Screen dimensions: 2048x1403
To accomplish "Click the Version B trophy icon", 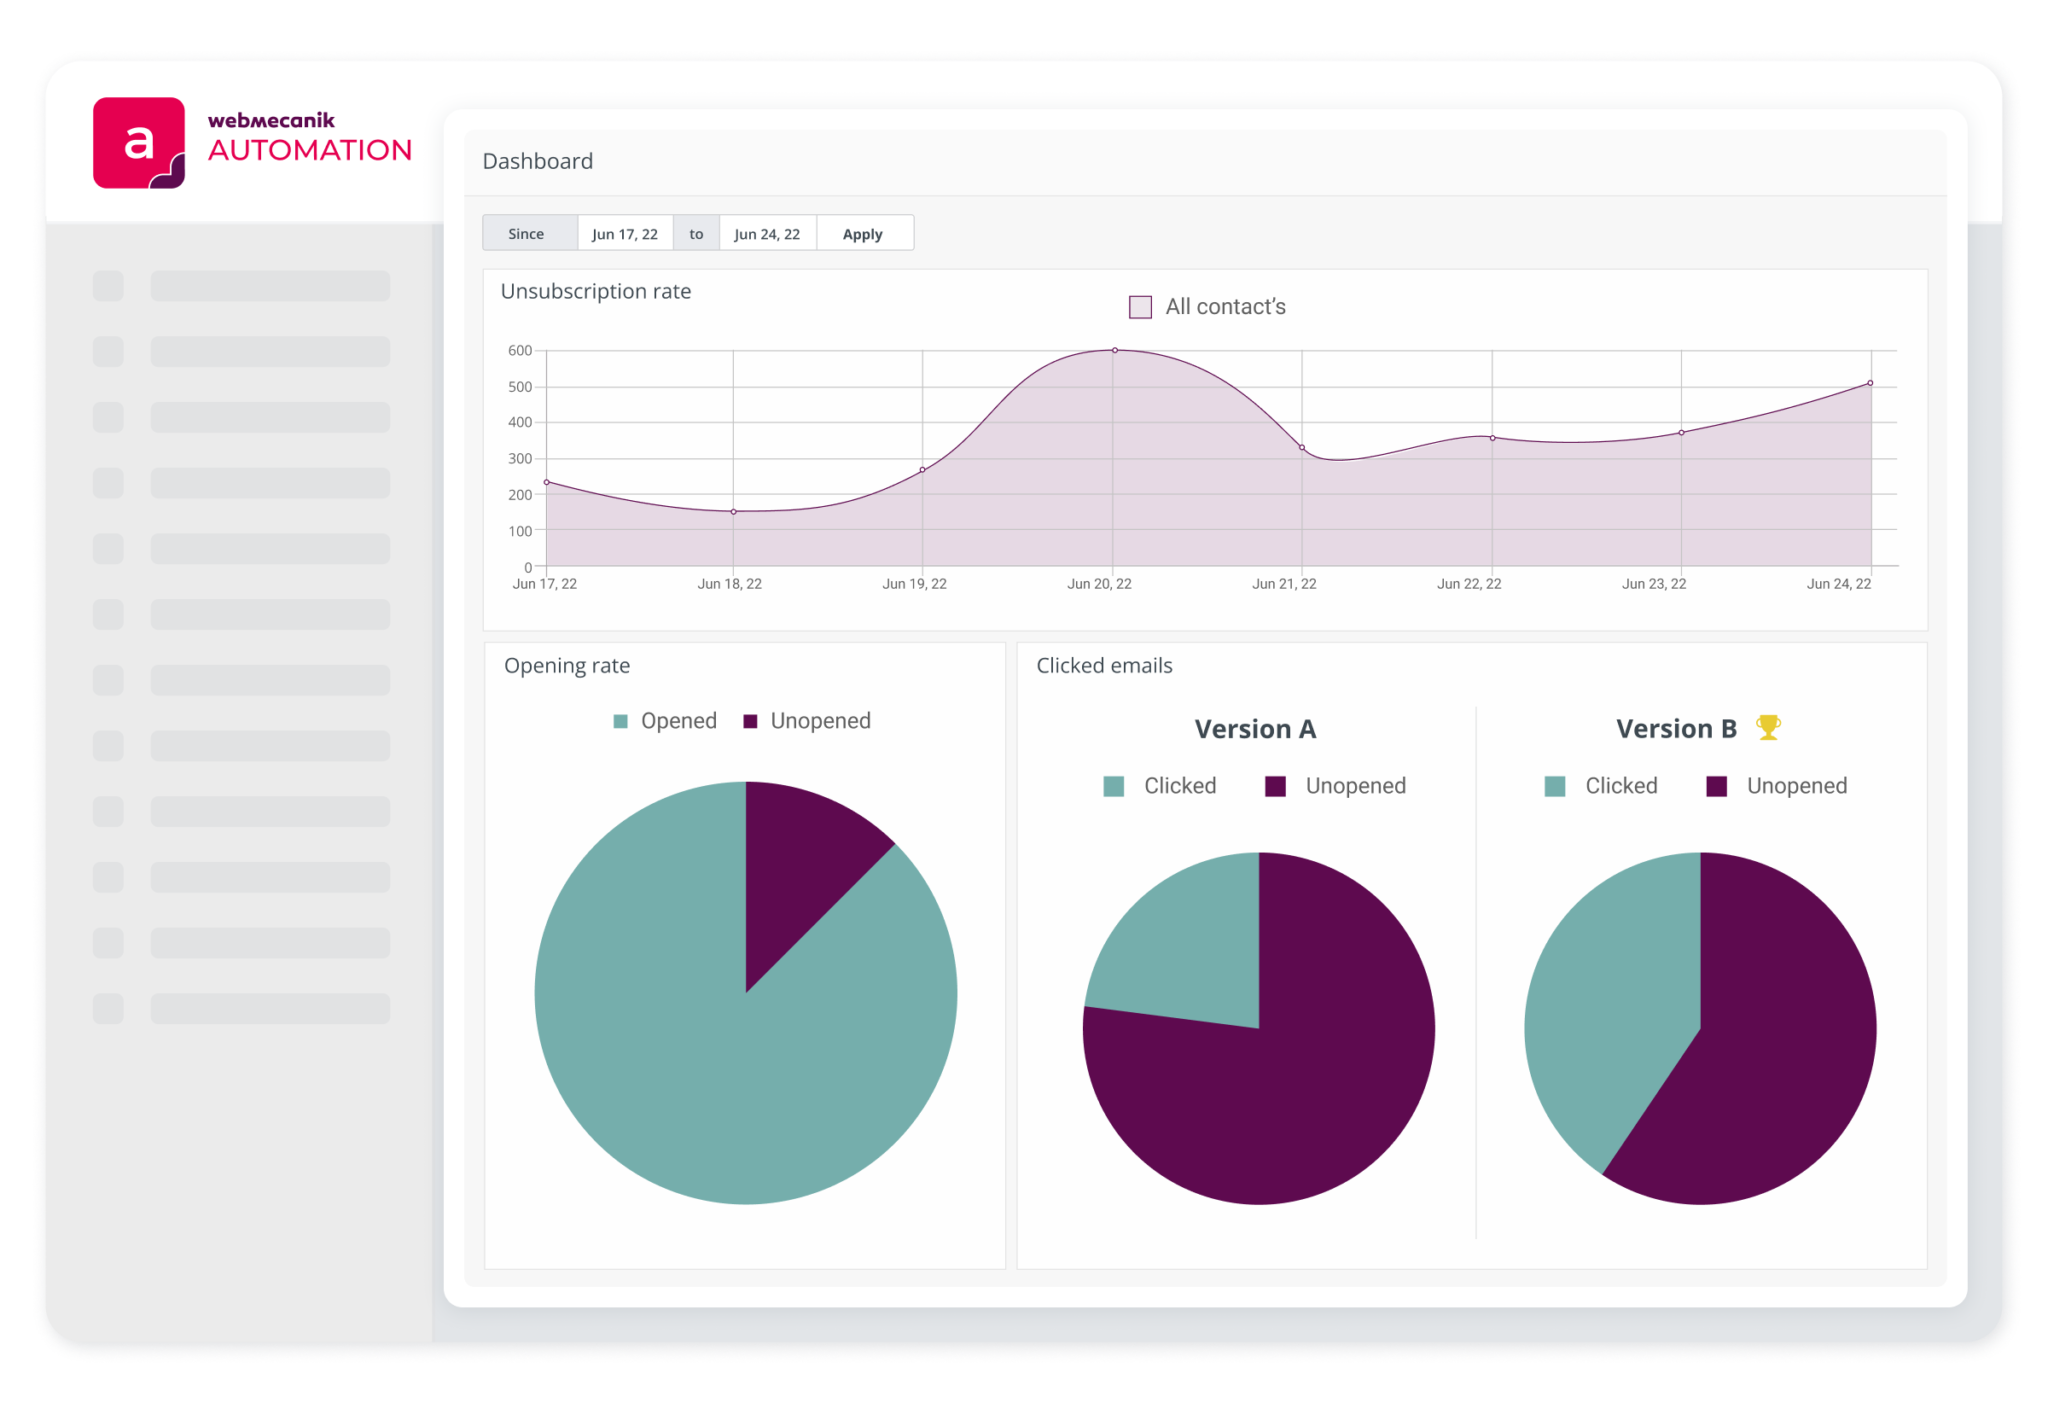I will point(1768,728).
